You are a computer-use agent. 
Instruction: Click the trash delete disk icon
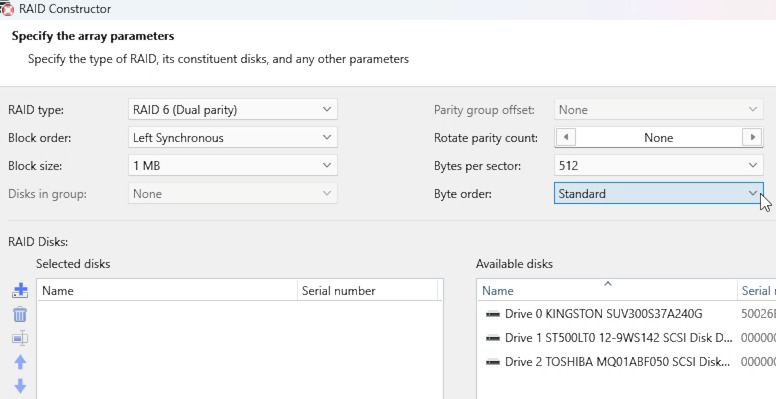[x=20, y=314]
